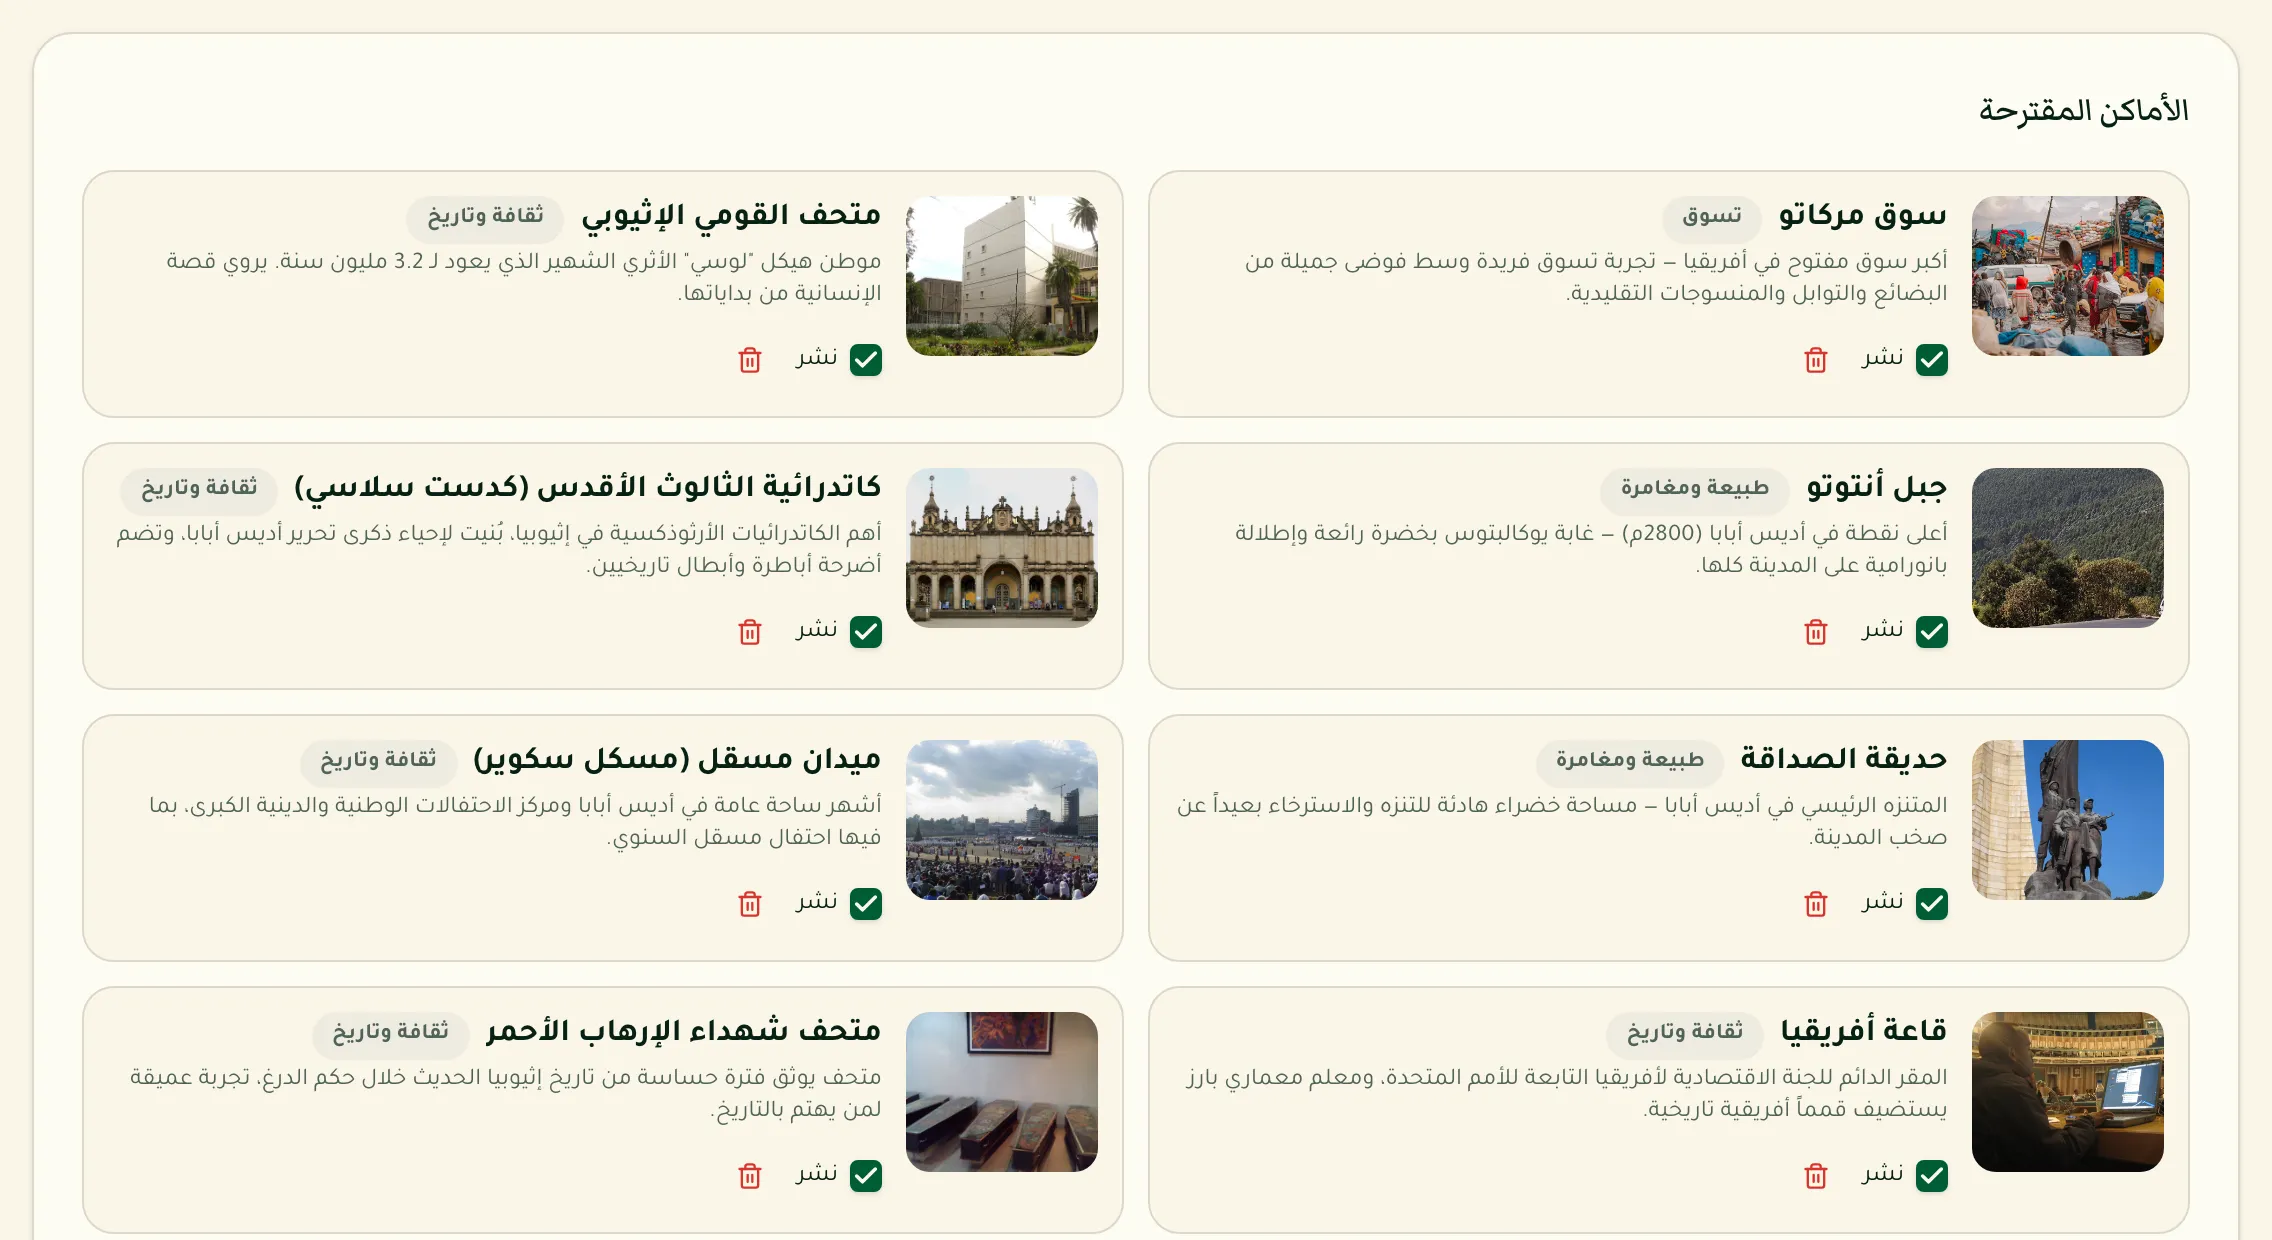Open the حديقة الصداقة statue photo

[x=2068, y=820]
